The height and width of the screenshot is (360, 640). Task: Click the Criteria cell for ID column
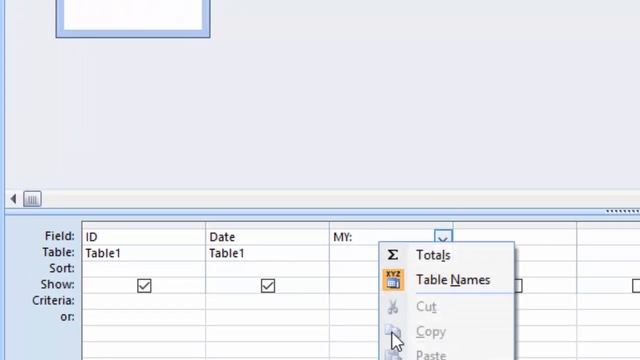pos(144,301)
